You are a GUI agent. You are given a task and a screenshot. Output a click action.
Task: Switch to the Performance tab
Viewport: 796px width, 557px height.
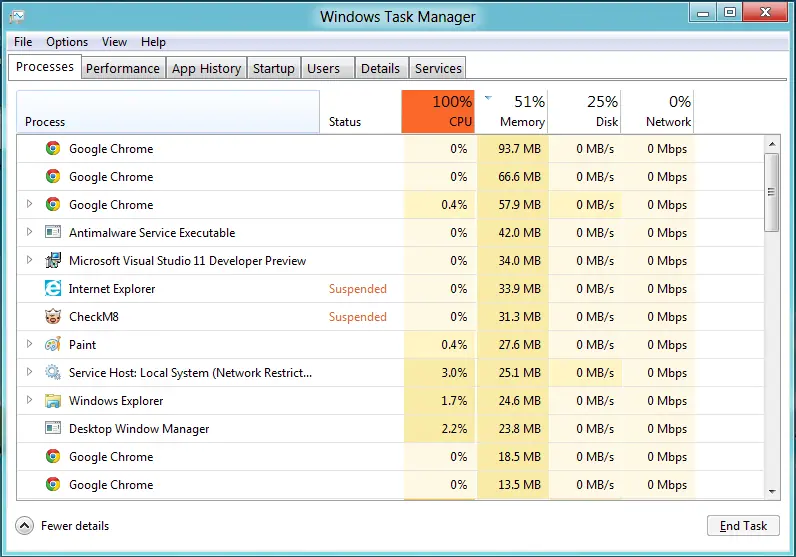pyautogui.click(x=122, y=68)
